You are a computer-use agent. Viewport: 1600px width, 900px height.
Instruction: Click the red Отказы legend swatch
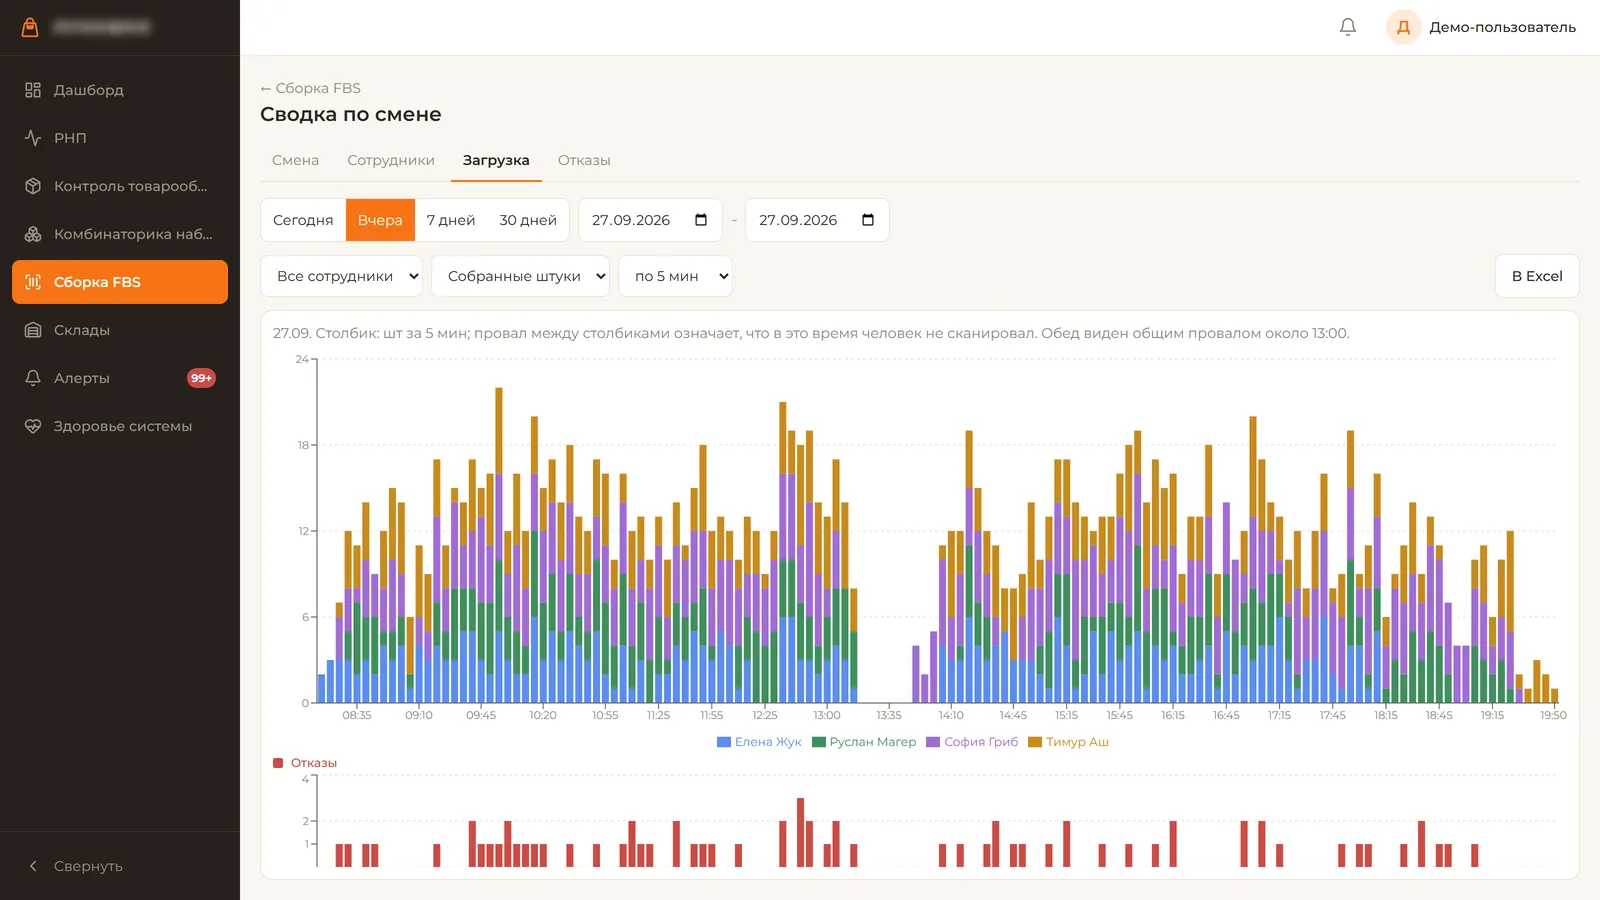(278, 763)
